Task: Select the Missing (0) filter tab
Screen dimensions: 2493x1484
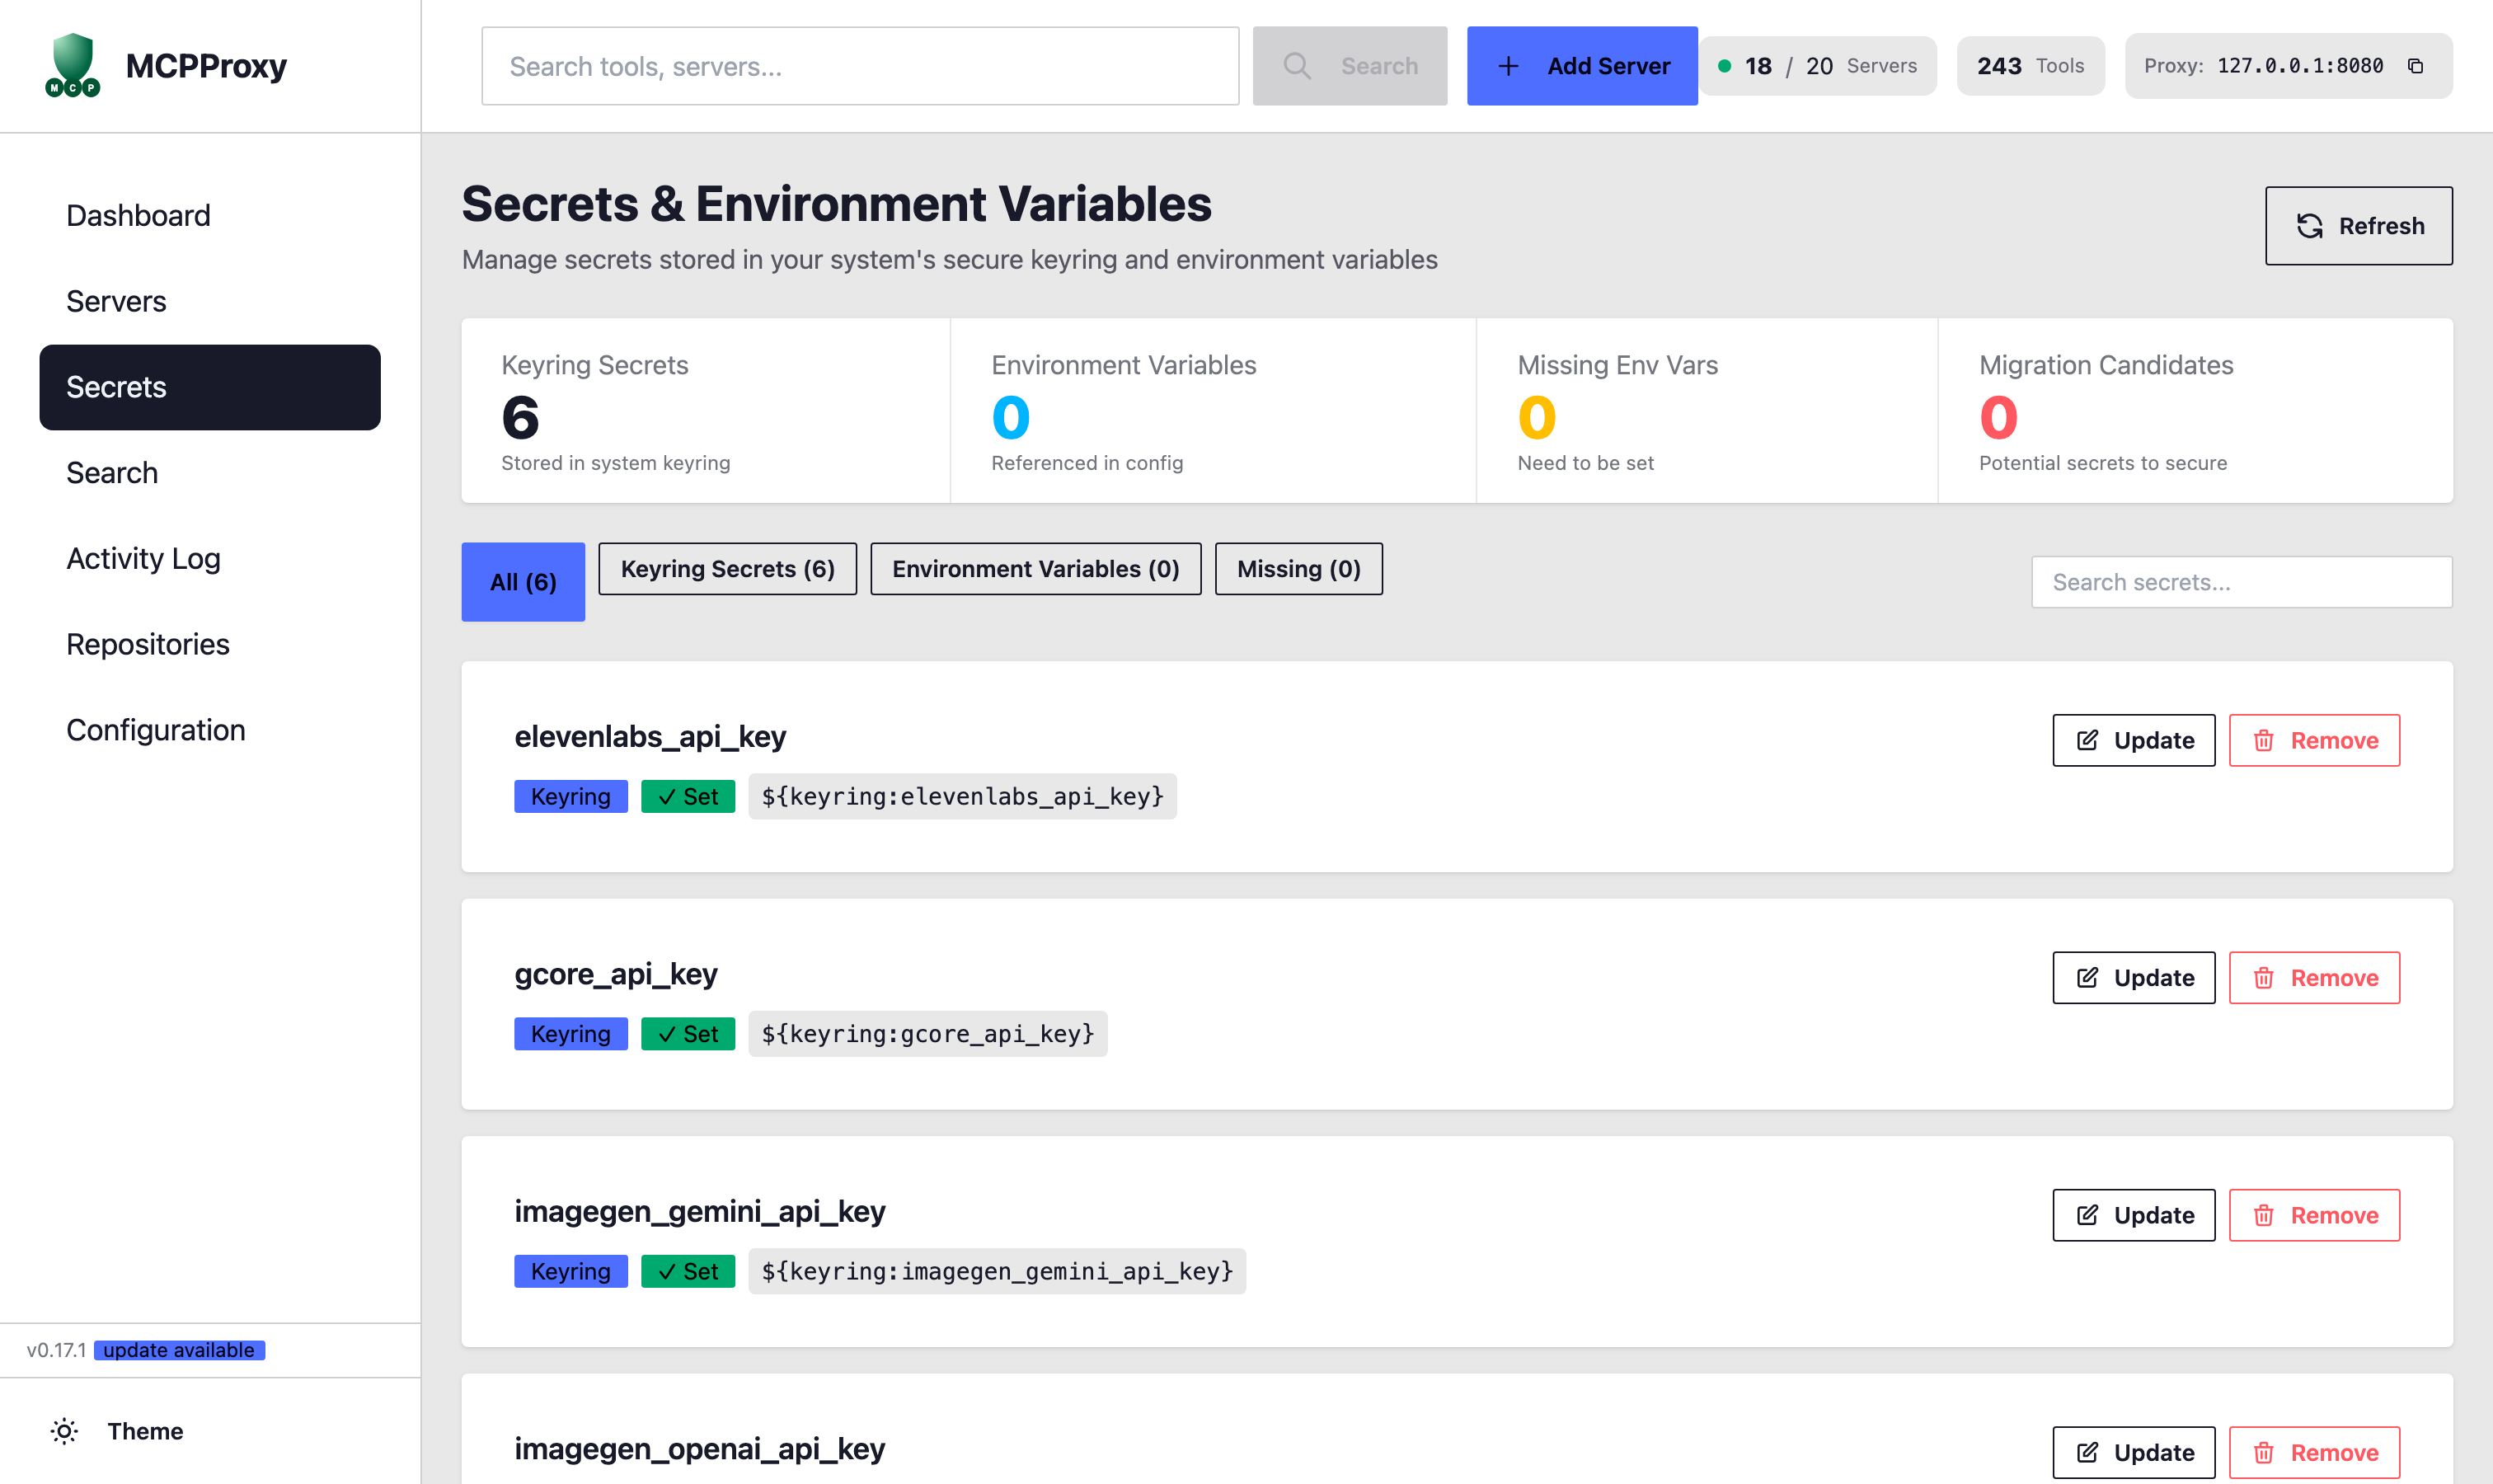Action: tap(1298, 569)
